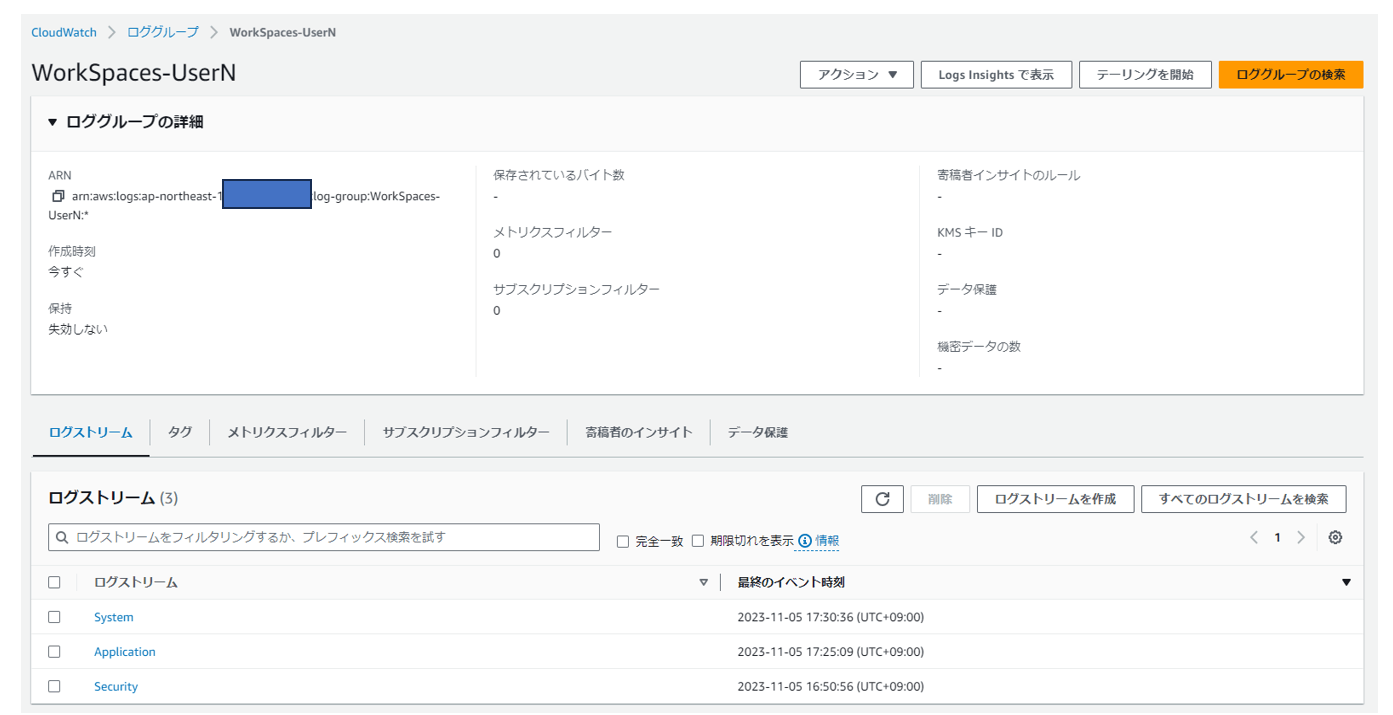Sort by 最終のイベント時刻 column arrow
The height and width of the screenshot is (715, 1393).
(1346, 582)
